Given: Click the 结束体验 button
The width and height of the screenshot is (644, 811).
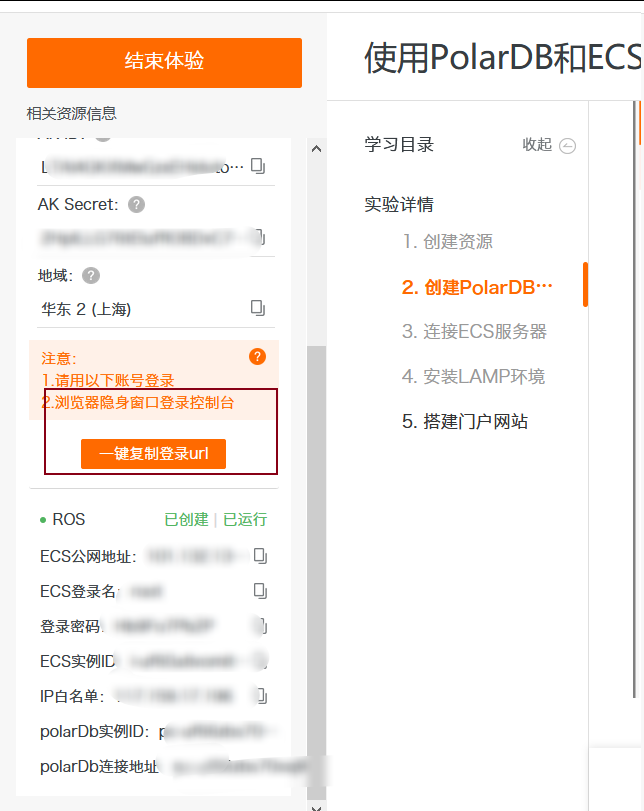Looking at the screenshot, I should coord(164,63).
